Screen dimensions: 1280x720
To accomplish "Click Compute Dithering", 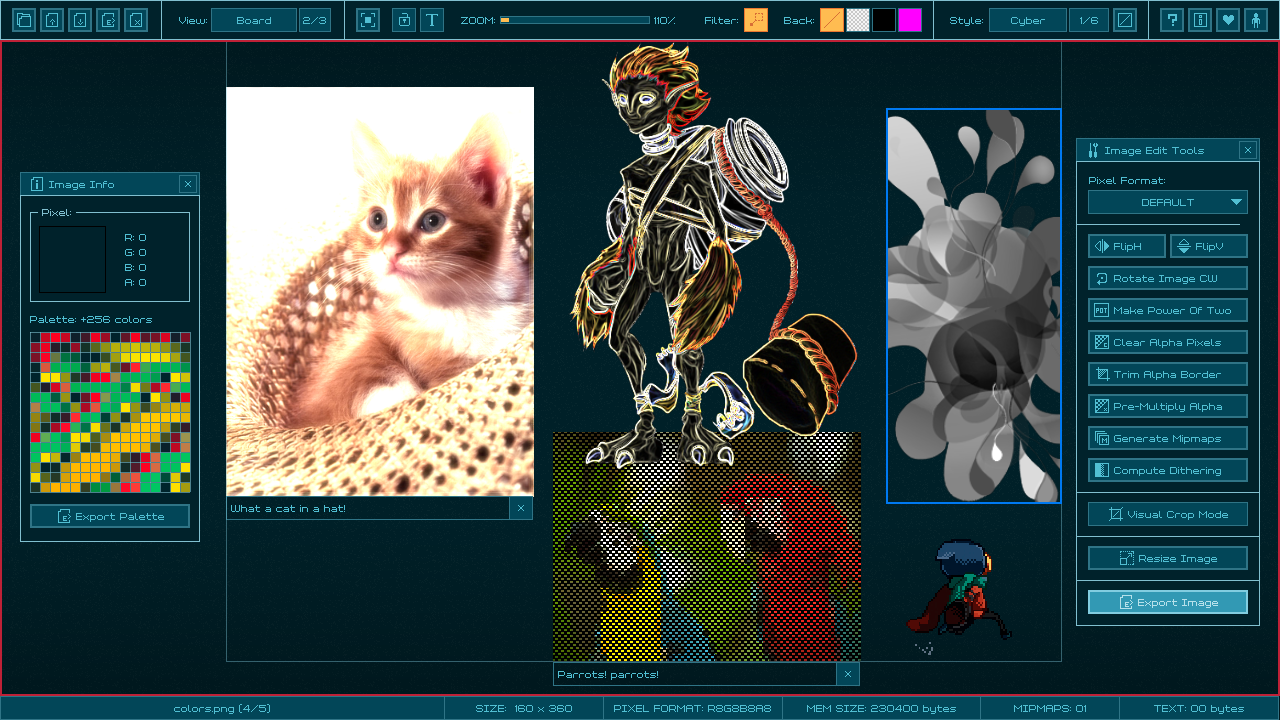I will click(x=1168, y=470).
